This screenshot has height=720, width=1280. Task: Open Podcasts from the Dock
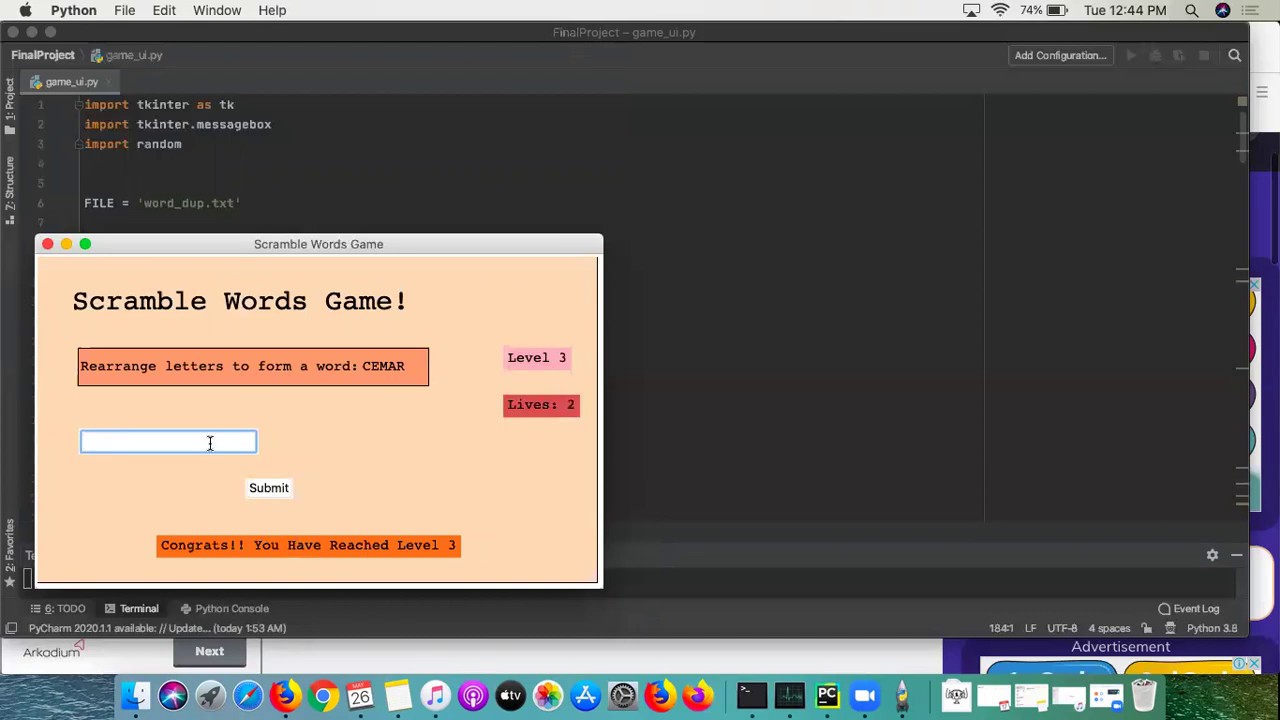(473, 695)
